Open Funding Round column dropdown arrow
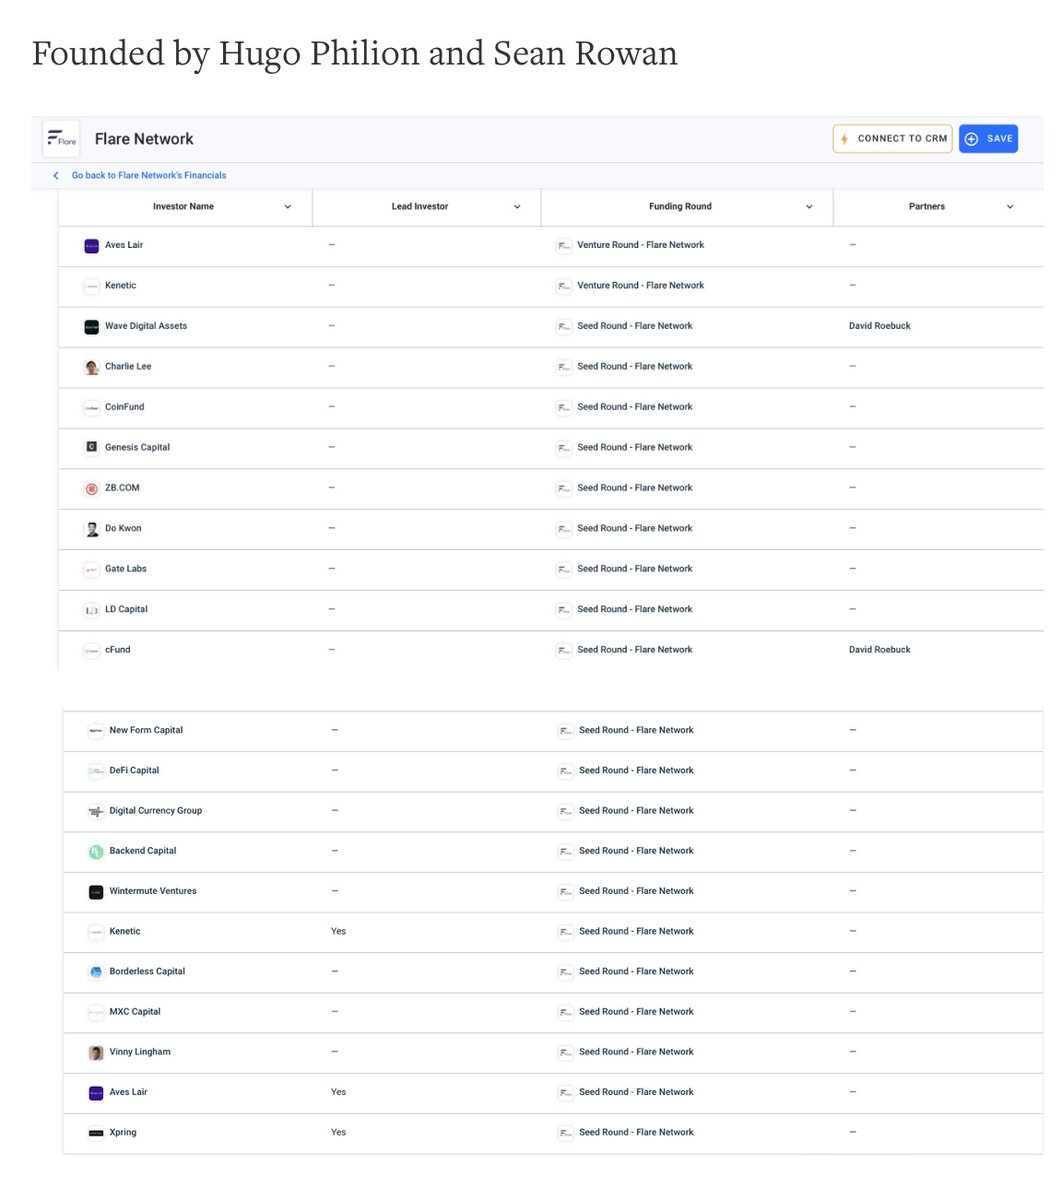This screenshot has width=1062, height=1200. 809,207
